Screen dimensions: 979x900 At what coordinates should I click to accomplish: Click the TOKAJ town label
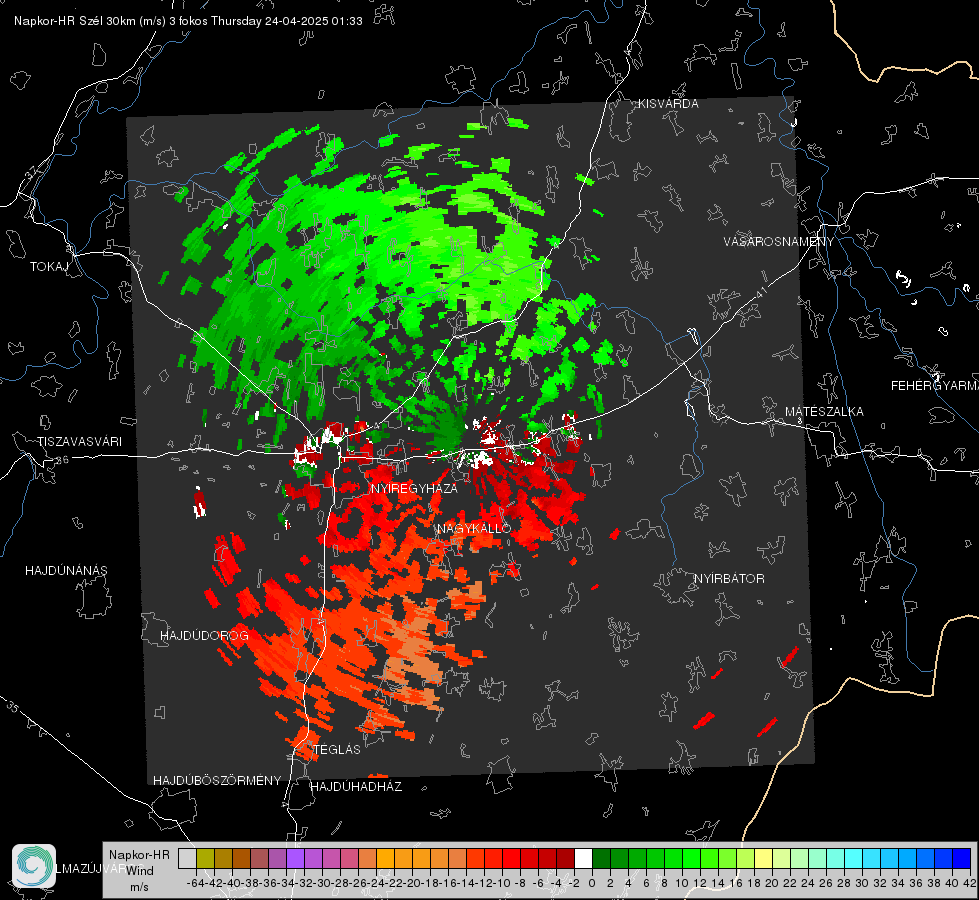49,267
